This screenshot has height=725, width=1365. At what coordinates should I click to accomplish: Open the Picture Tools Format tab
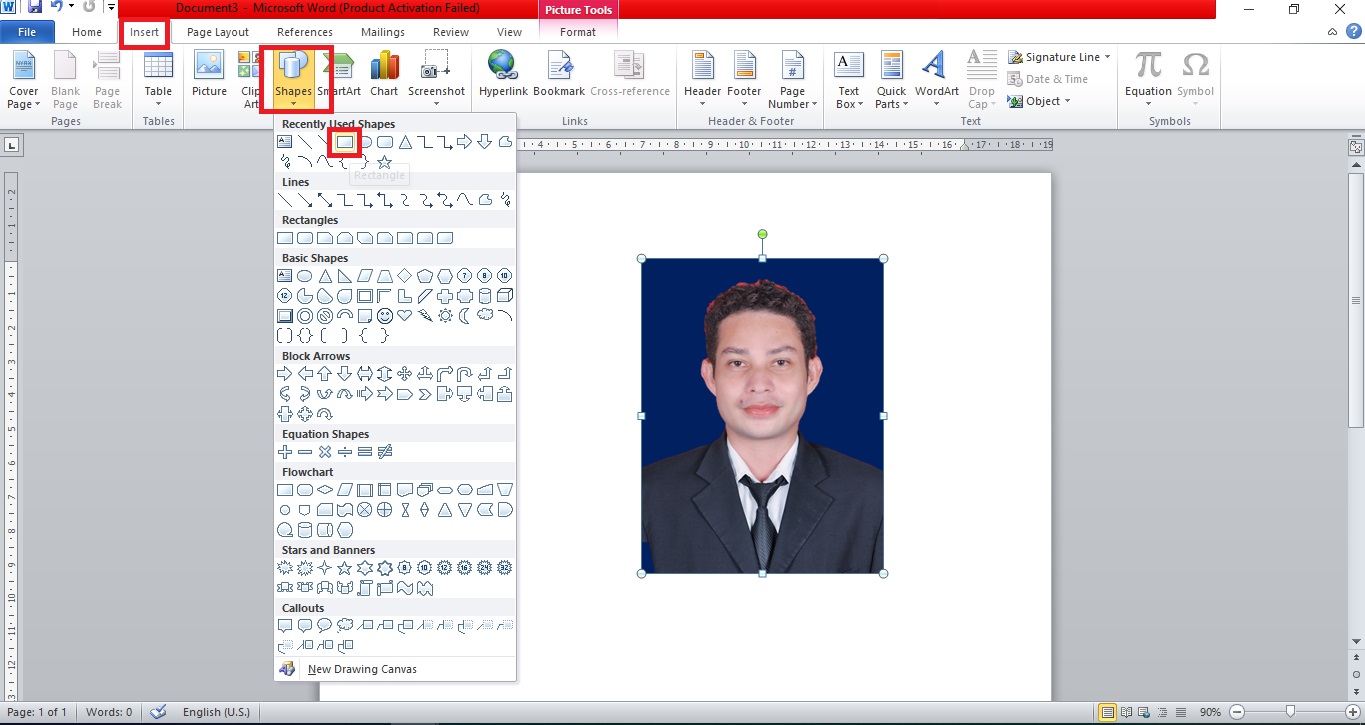point(578,31)
